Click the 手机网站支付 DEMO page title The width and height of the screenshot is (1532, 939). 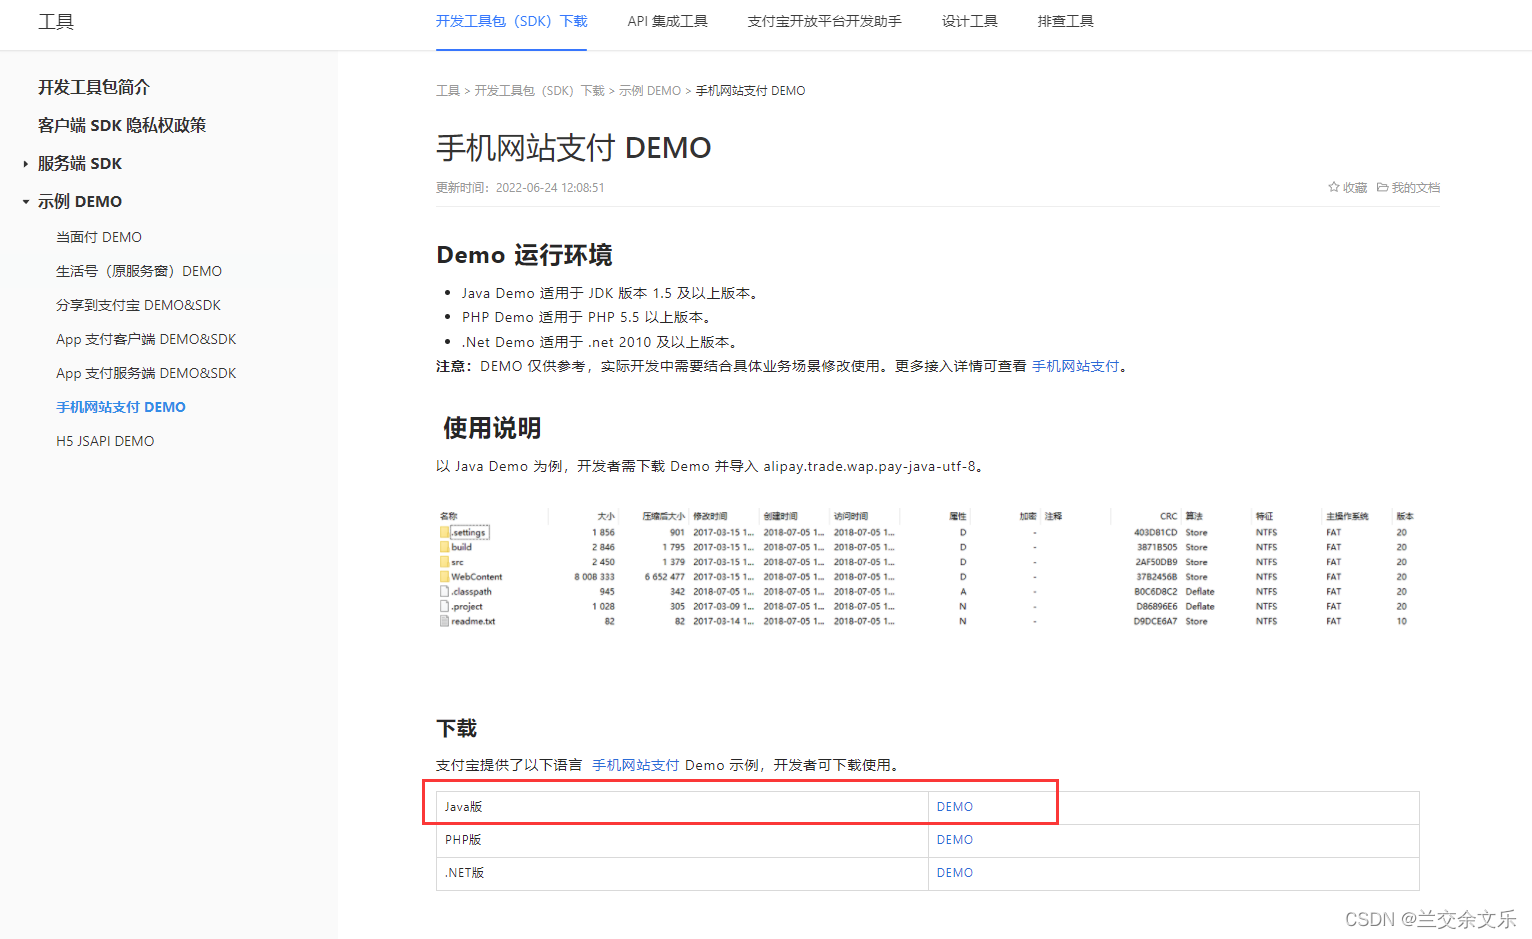[x=574, y=148]
